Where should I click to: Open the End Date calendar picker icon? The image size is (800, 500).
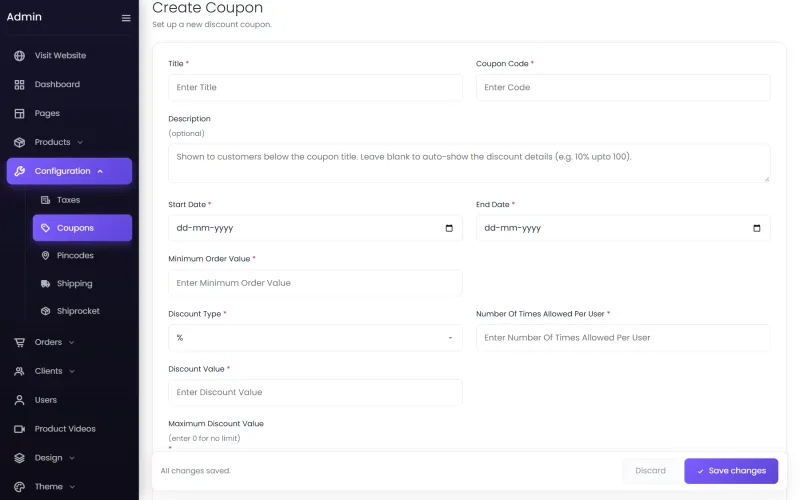(757, 228)
